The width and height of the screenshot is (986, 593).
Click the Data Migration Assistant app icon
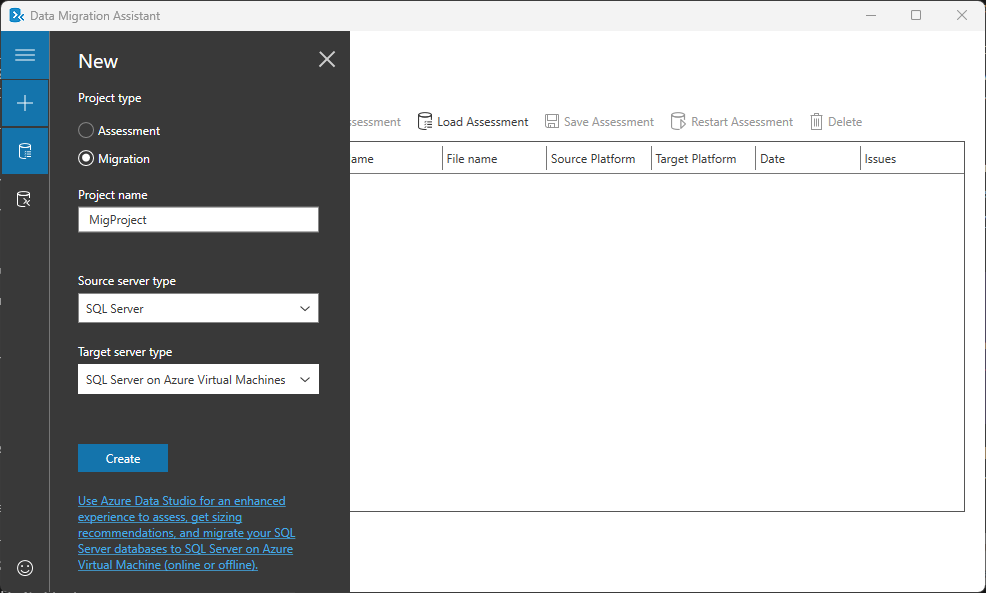point(17,15)
